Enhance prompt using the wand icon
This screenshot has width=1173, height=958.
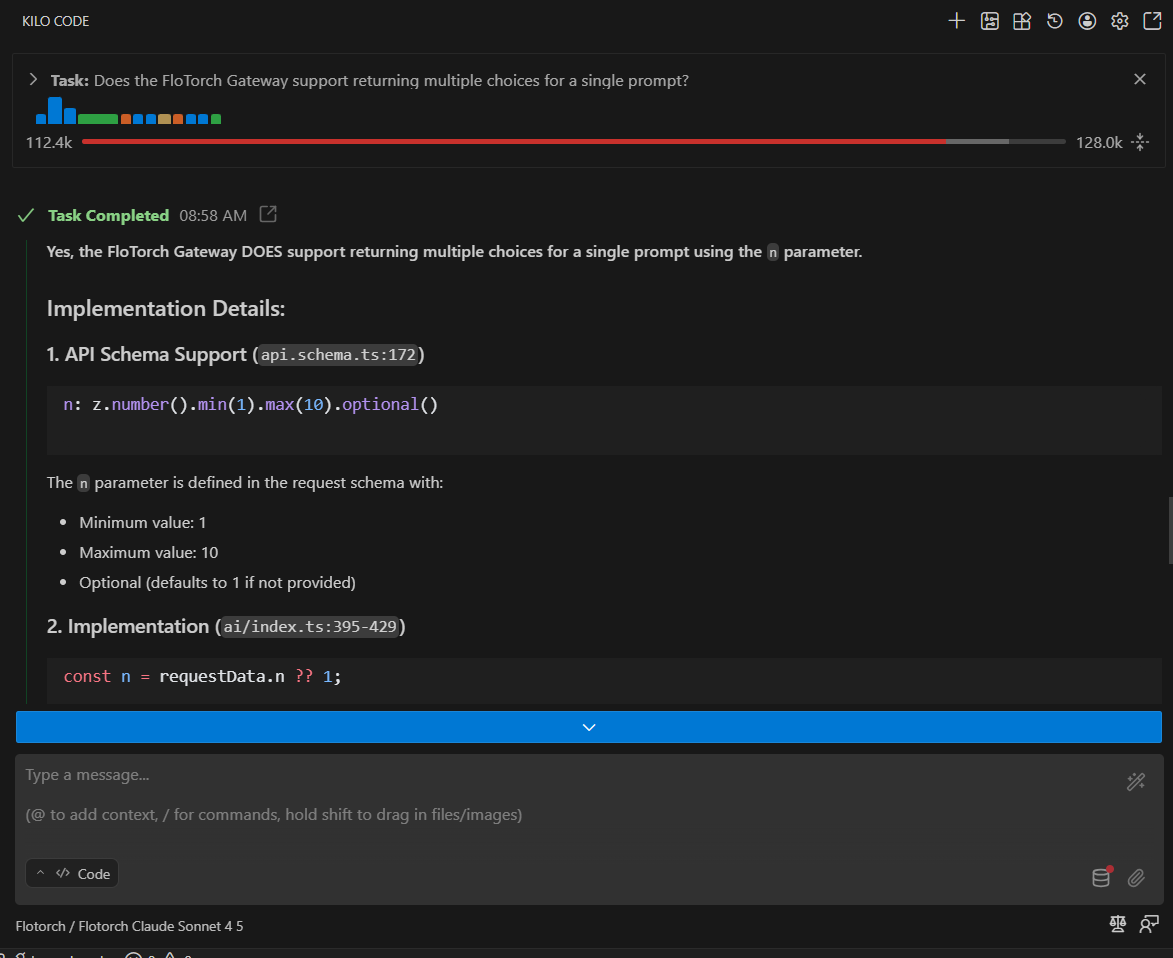tap(1136, 782)
